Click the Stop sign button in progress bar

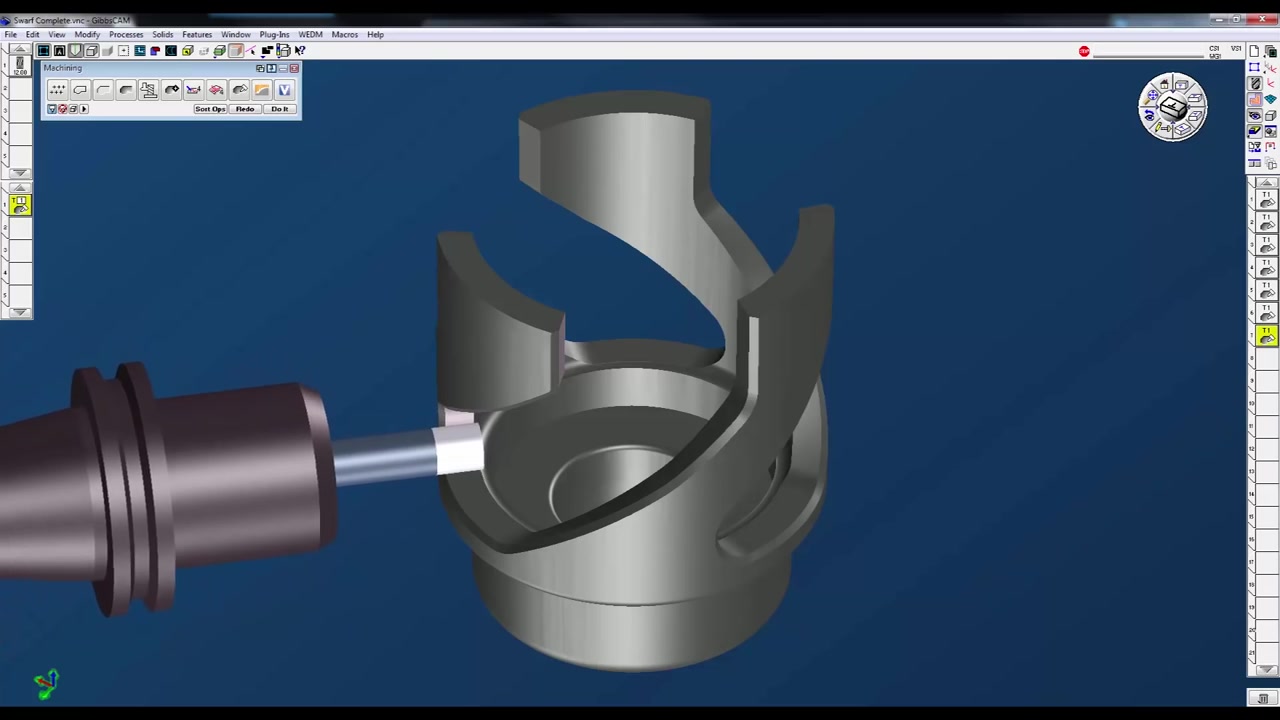pos(1084,51)
